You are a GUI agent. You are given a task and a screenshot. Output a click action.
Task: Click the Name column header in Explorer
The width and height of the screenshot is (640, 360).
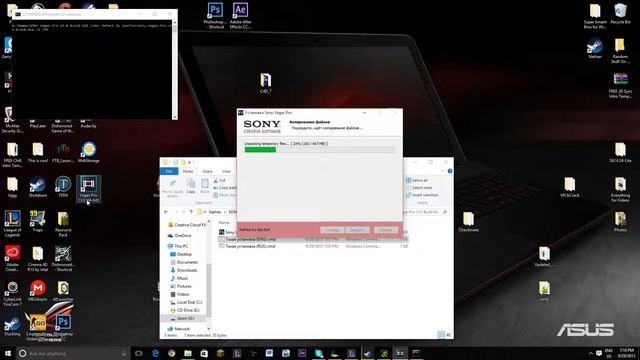coord(224,222)
